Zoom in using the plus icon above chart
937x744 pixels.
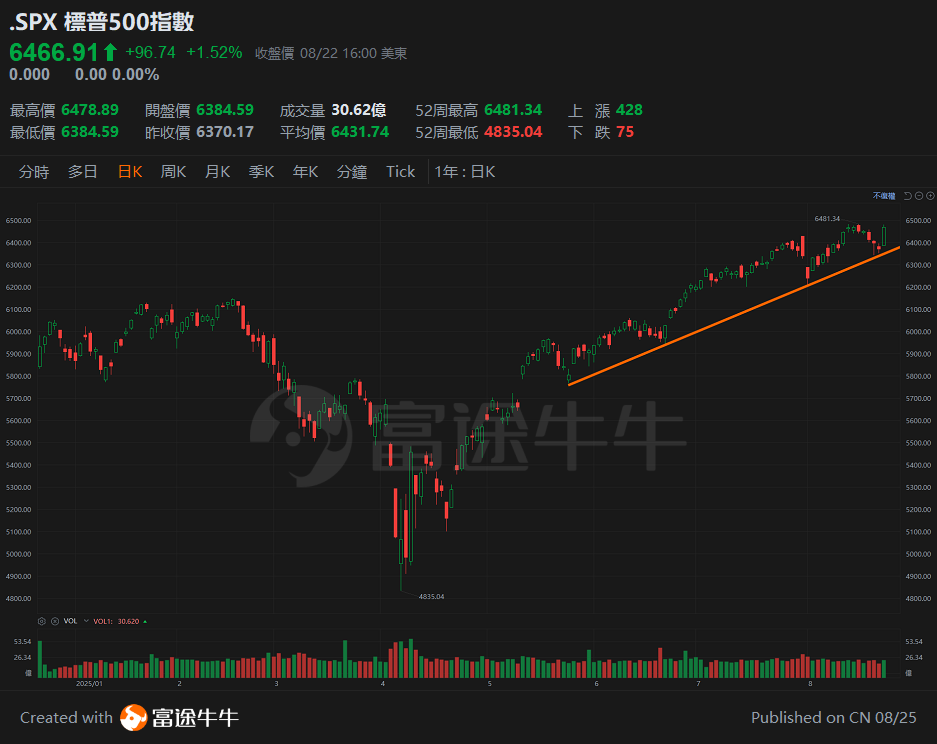tap(930, 196)
